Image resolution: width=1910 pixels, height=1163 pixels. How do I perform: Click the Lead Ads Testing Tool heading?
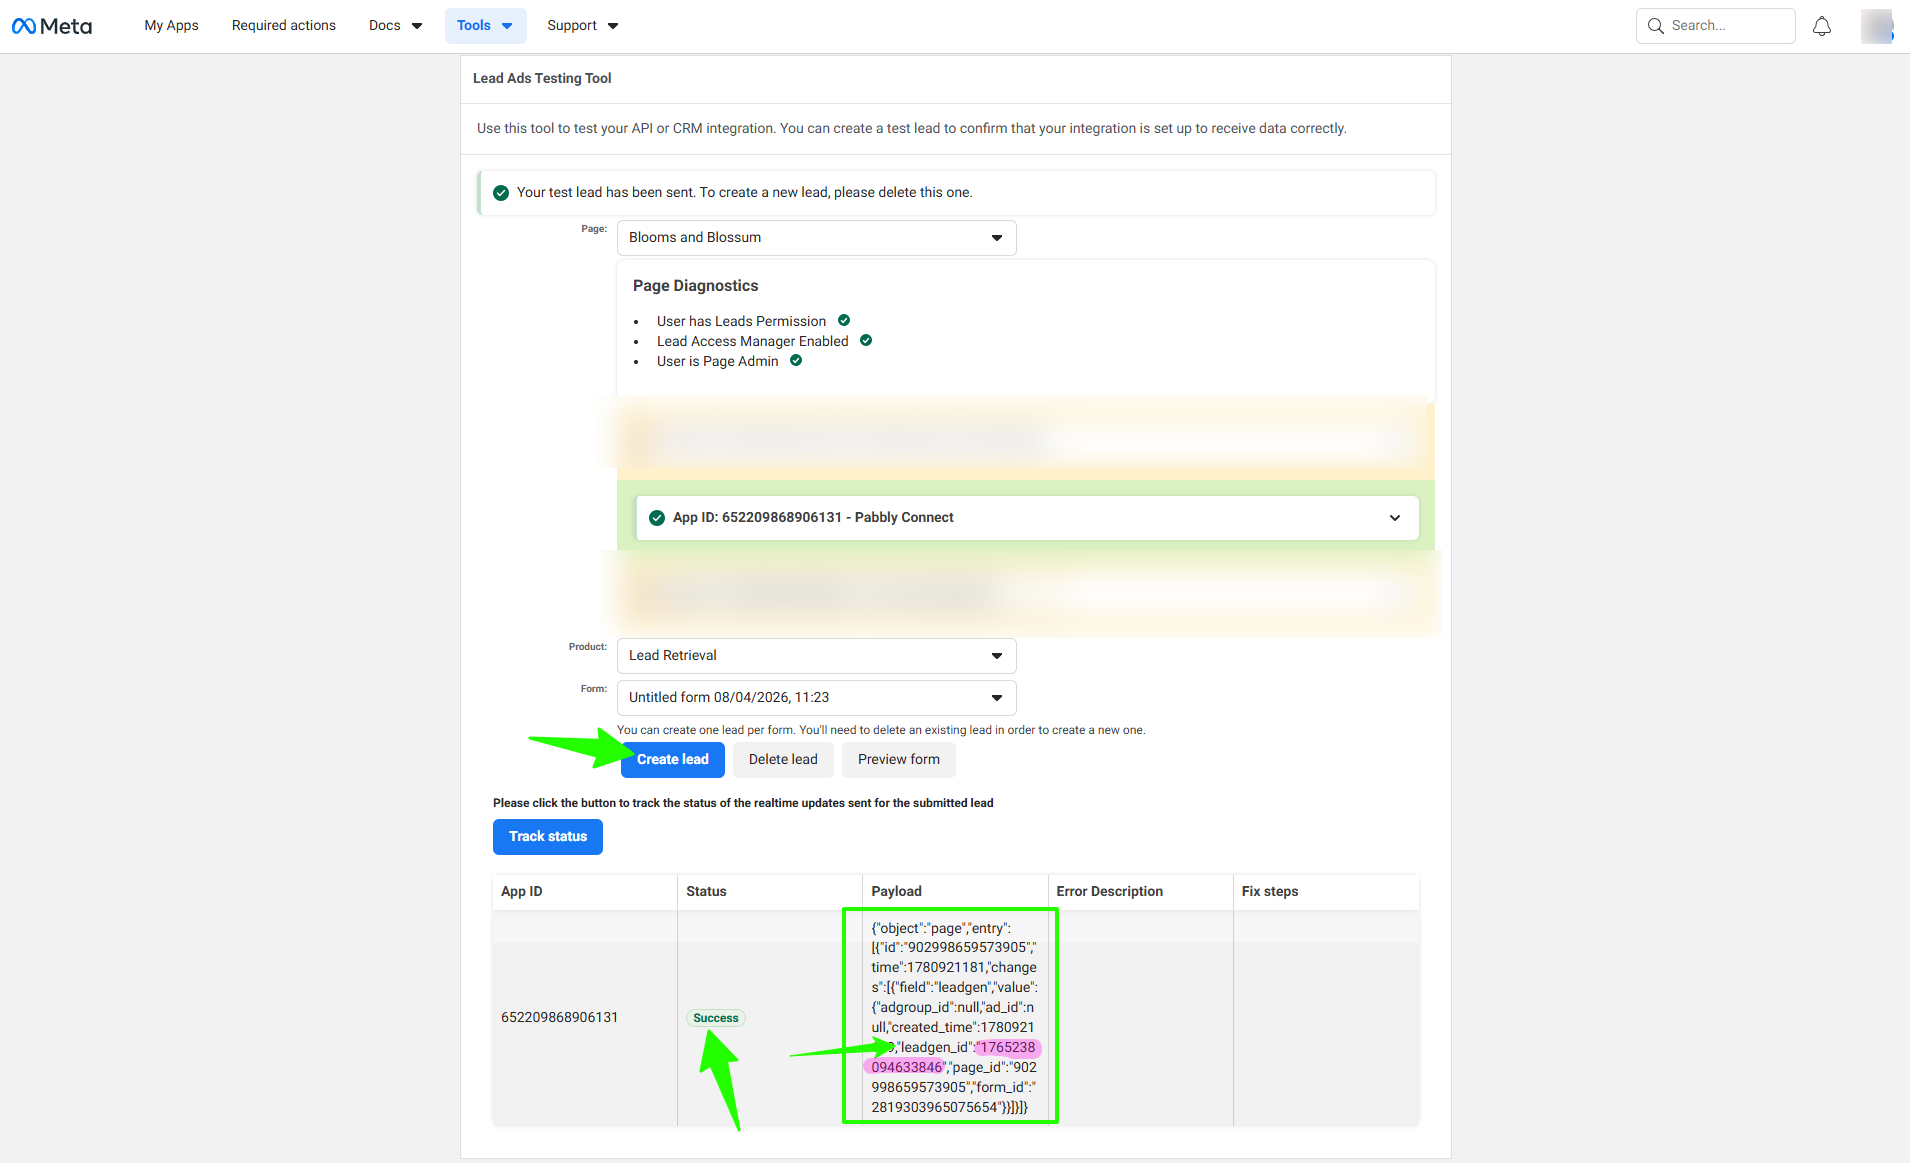click(542, 79)
